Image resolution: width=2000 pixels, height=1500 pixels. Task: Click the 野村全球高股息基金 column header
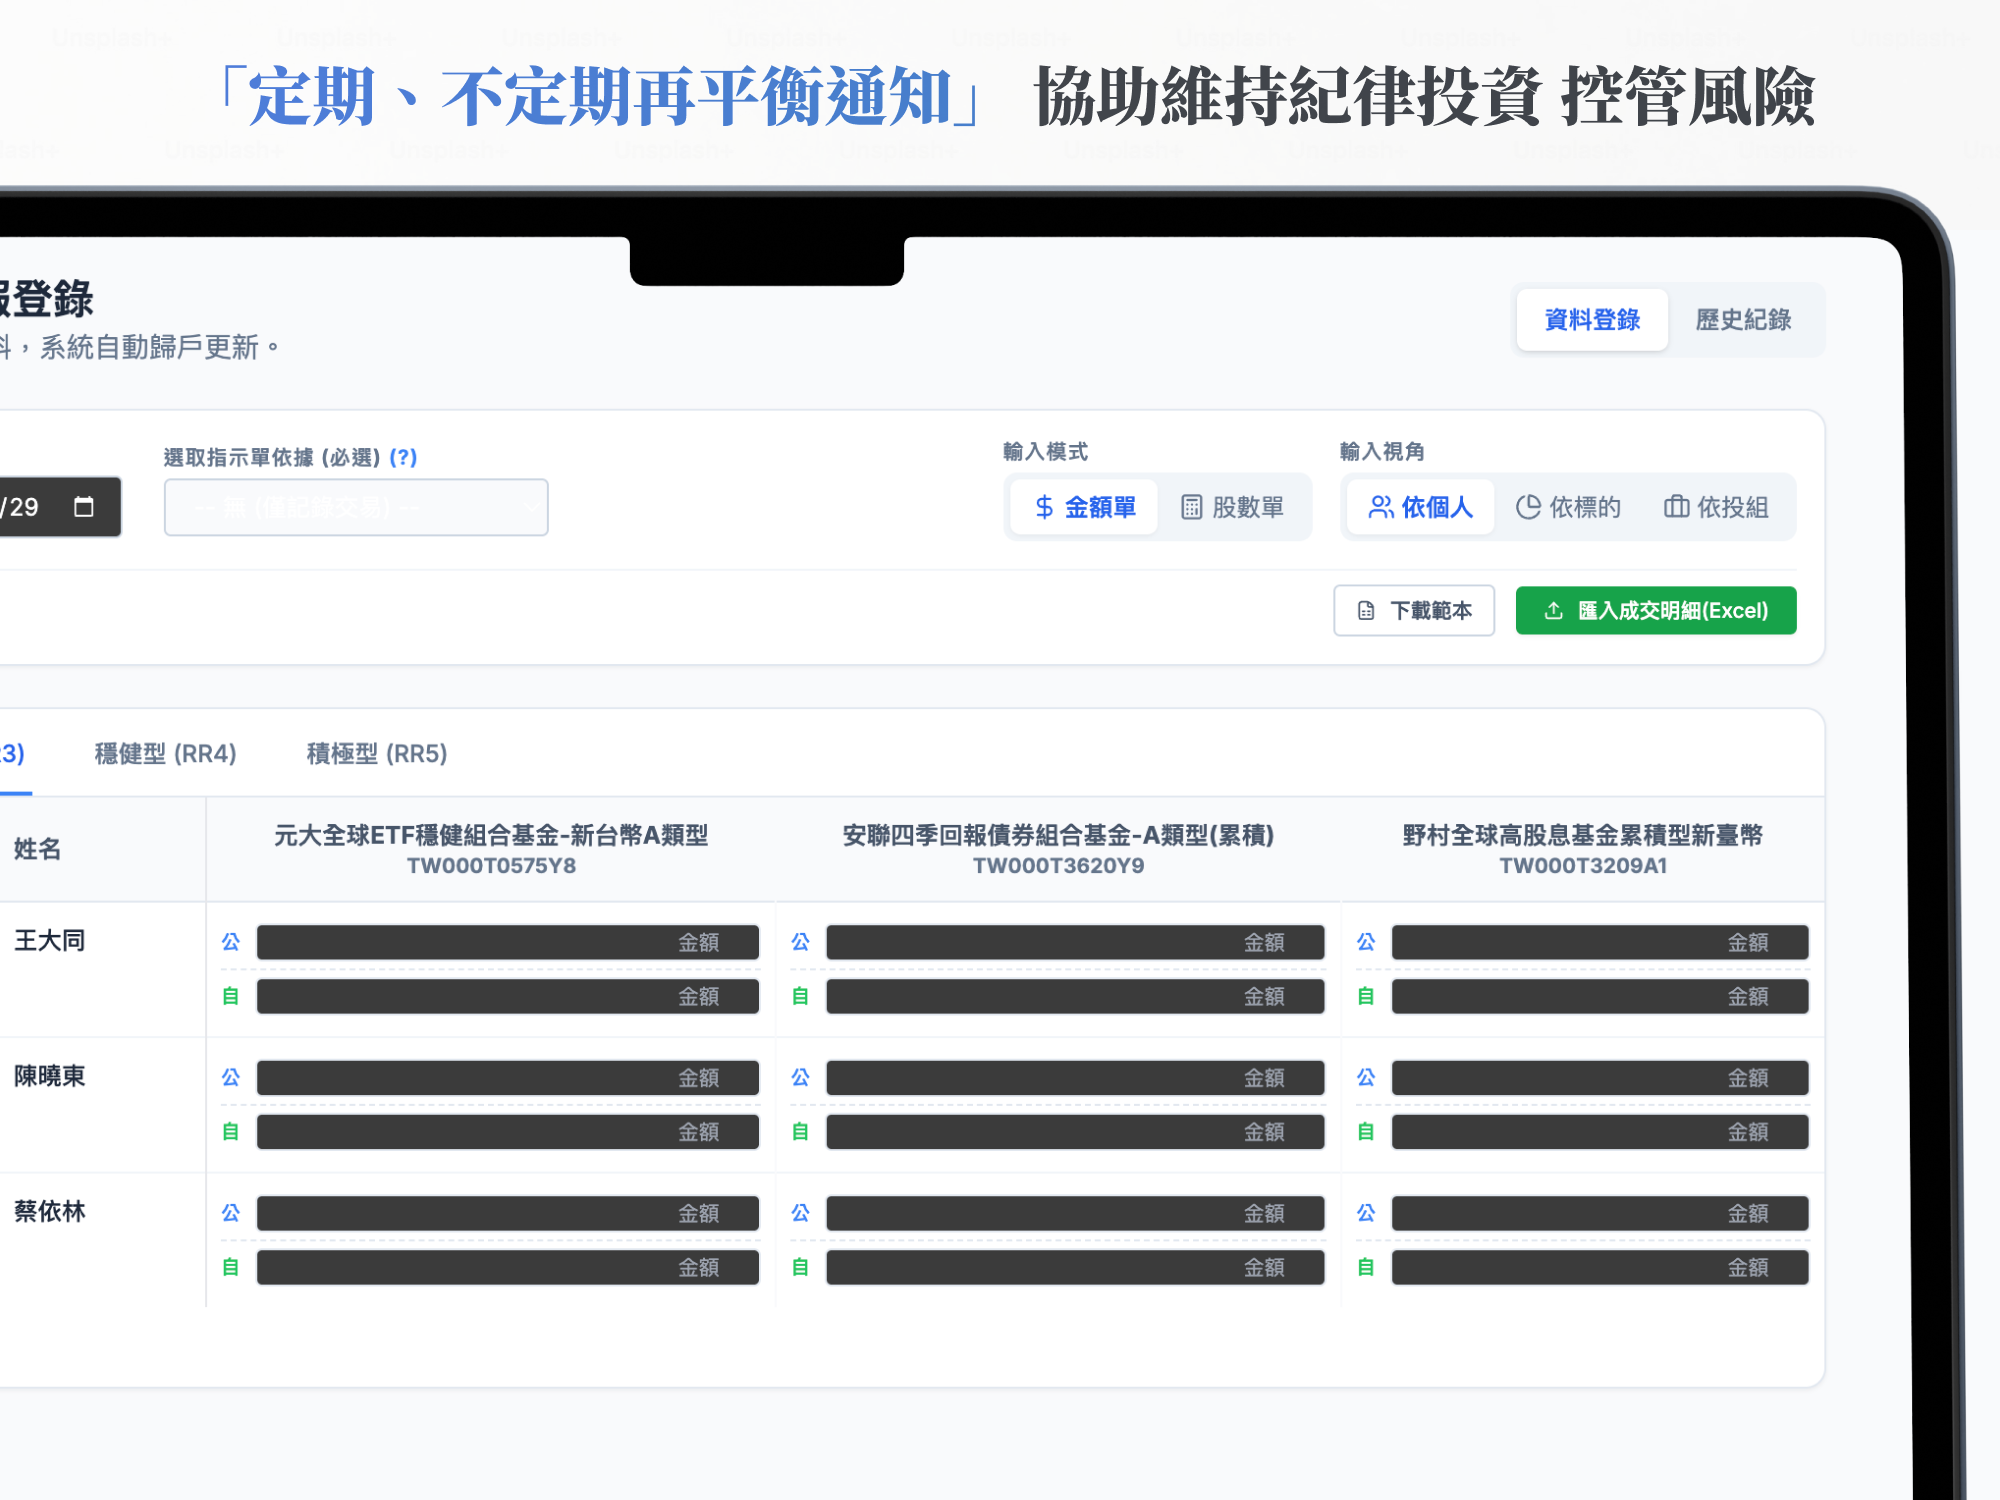coord(1583,849)
